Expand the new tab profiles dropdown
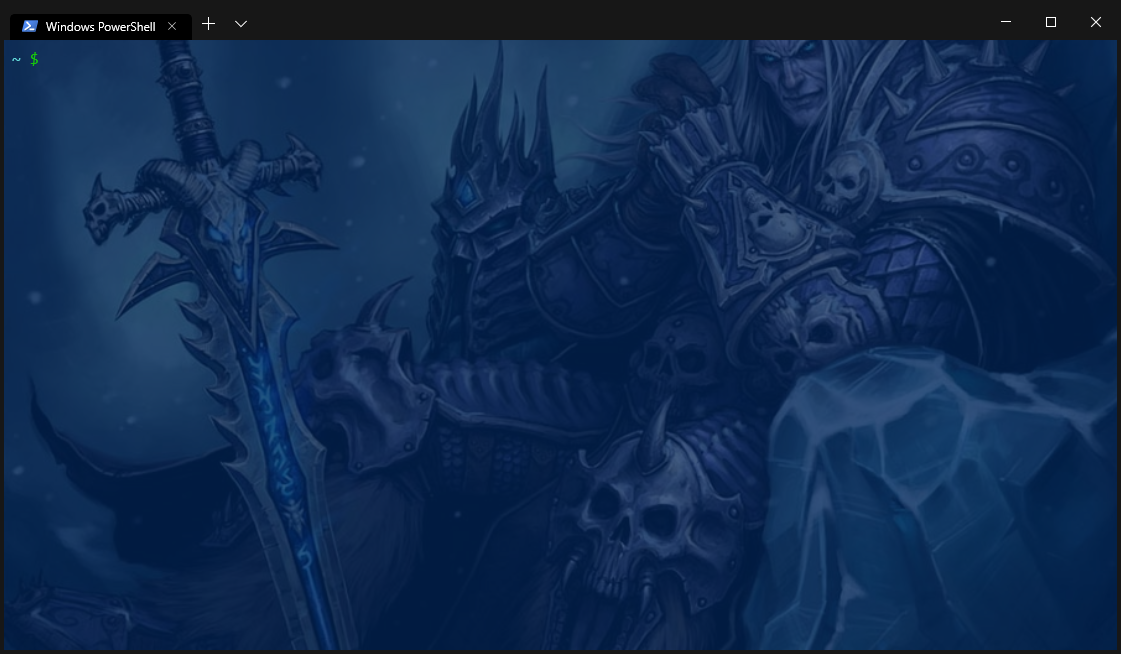This screenshot has height=654, width=1121. point(241,24)
